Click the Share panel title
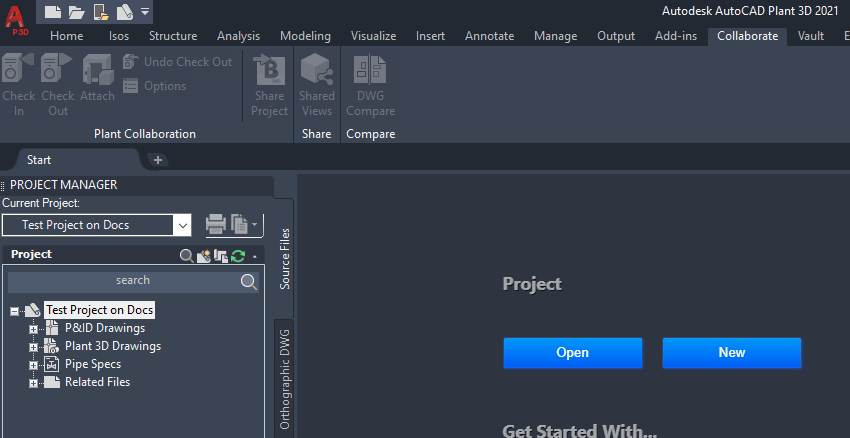This screenshot has width=850, height=438. (317, 134)
